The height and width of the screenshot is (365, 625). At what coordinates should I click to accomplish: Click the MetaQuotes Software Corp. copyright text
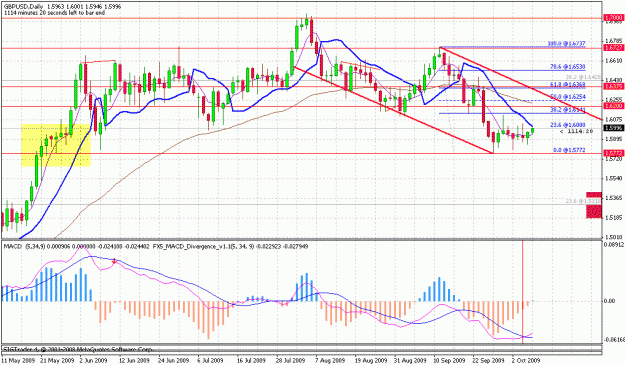pos(78,349)
